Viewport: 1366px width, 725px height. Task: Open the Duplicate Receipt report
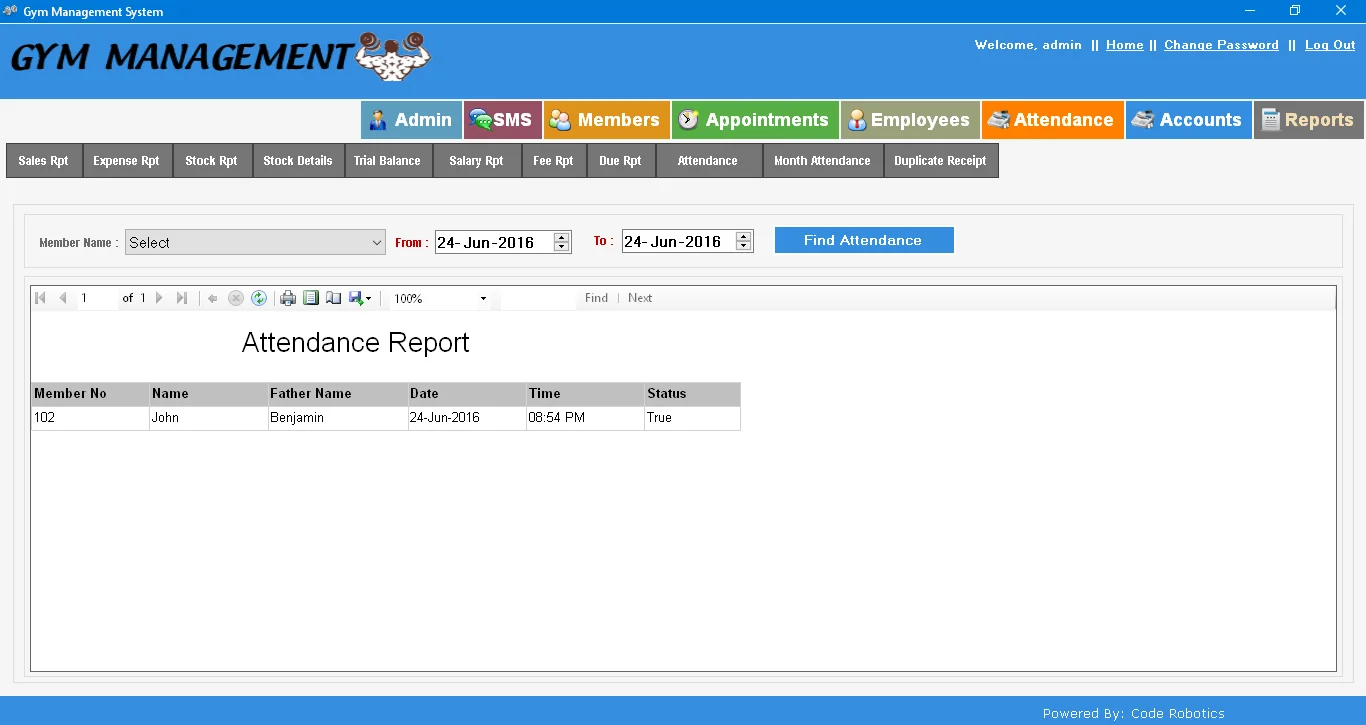click(x=941, y=161)
